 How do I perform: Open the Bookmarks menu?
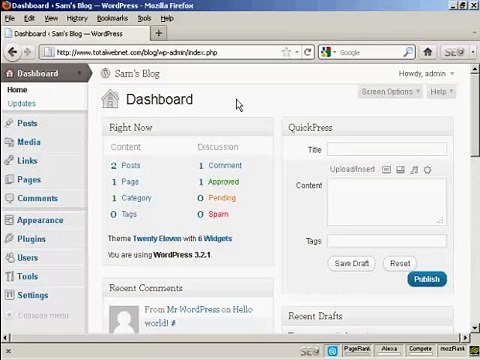[x=112, y=18]
